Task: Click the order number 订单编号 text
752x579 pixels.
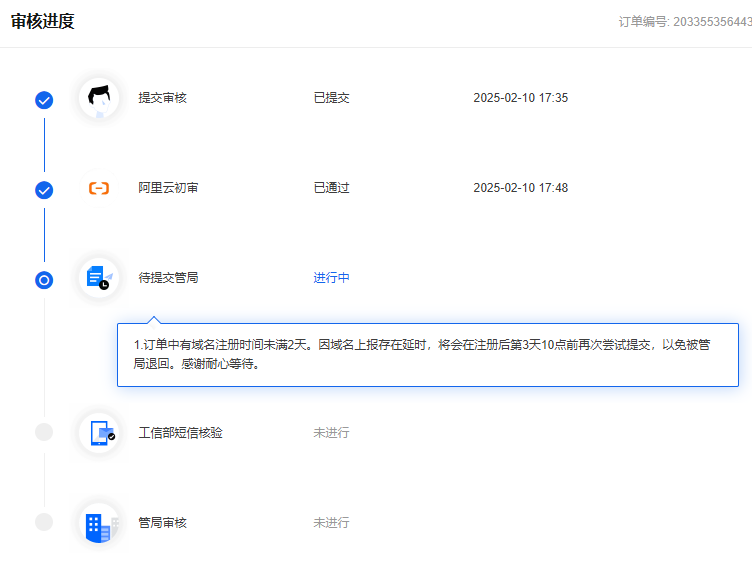Action: (684, 22)
